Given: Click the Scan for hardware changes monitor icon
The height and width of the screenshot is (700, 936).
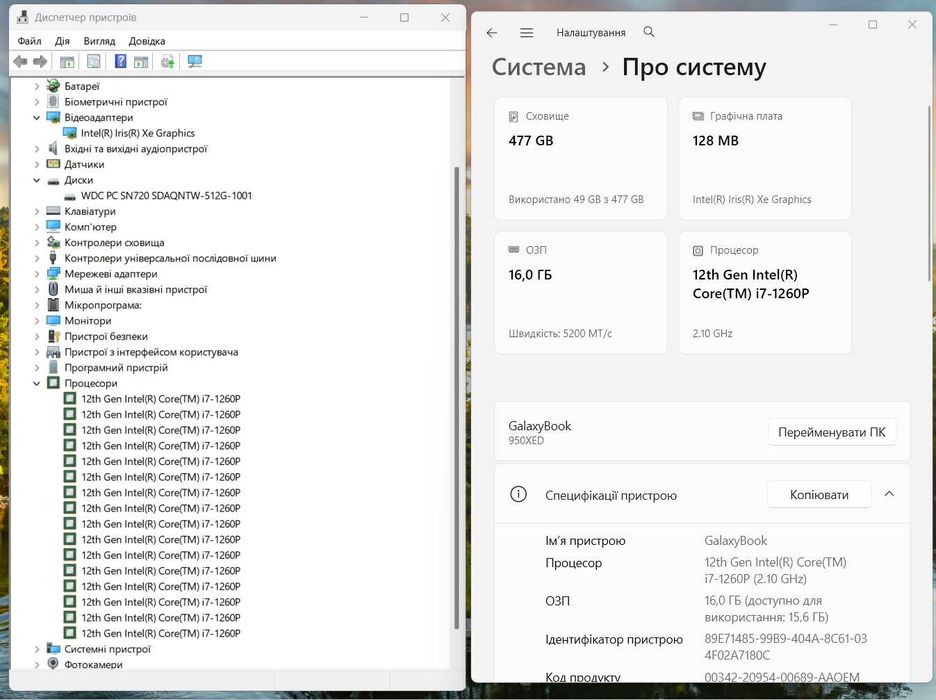Looking at the screenshot, I should (x=195, y=61).
